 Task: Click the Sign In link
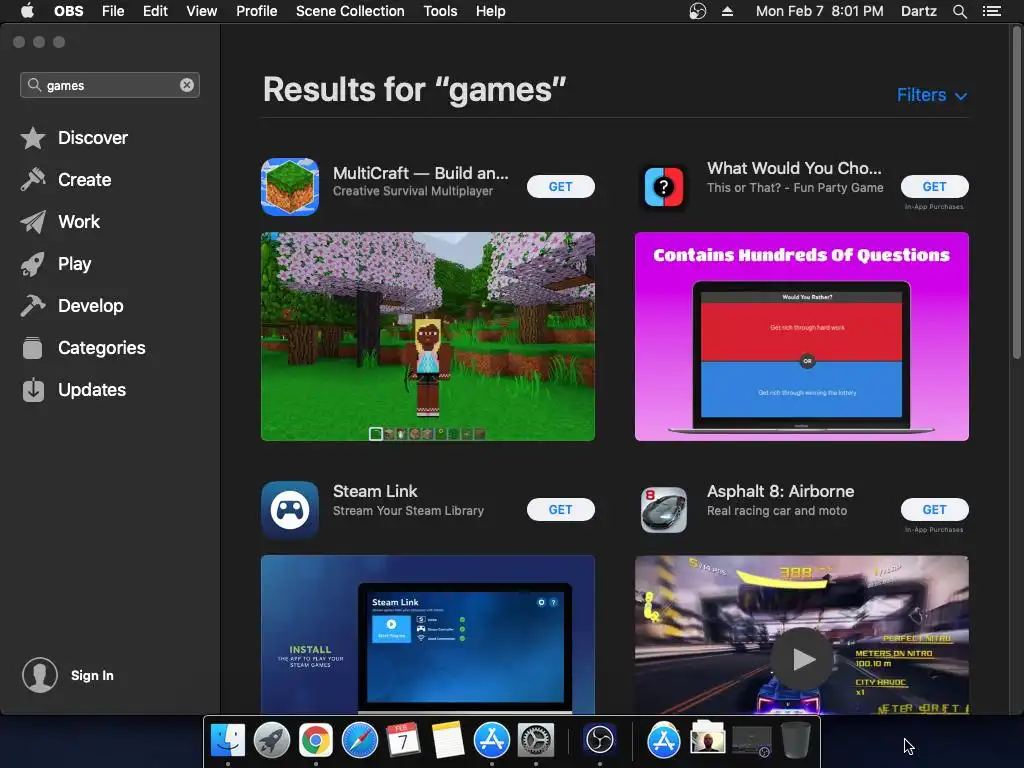click(92, 675)
